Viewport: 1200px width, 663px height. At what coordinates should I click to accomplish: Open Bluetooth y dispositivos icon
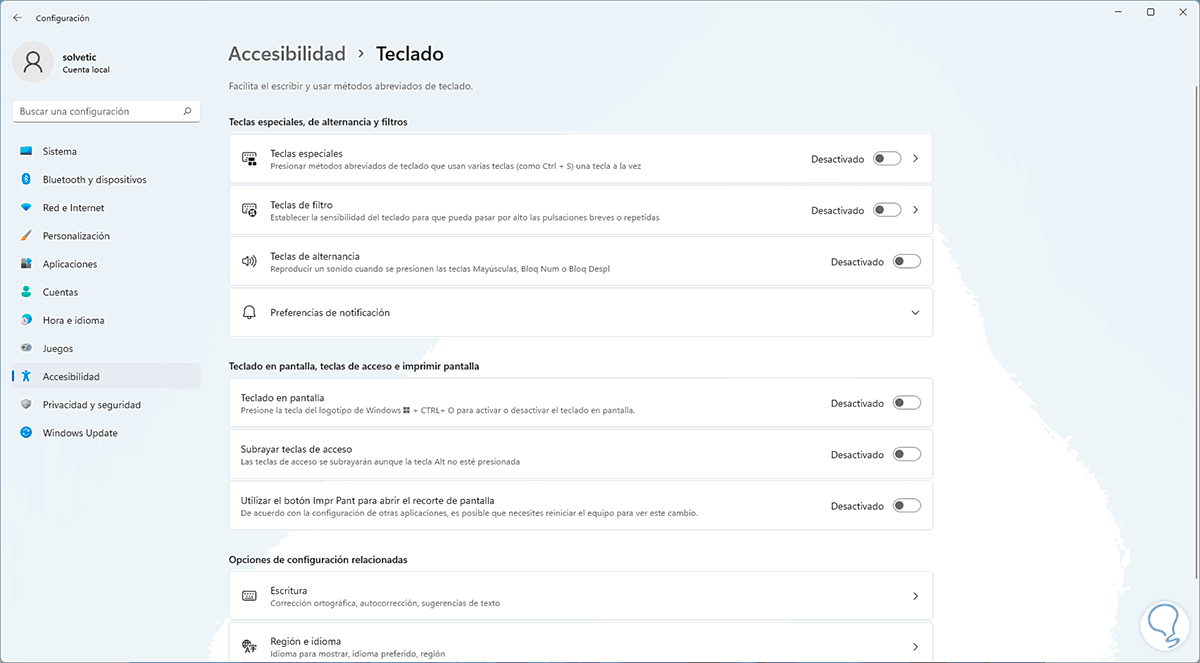coord(26,180)
